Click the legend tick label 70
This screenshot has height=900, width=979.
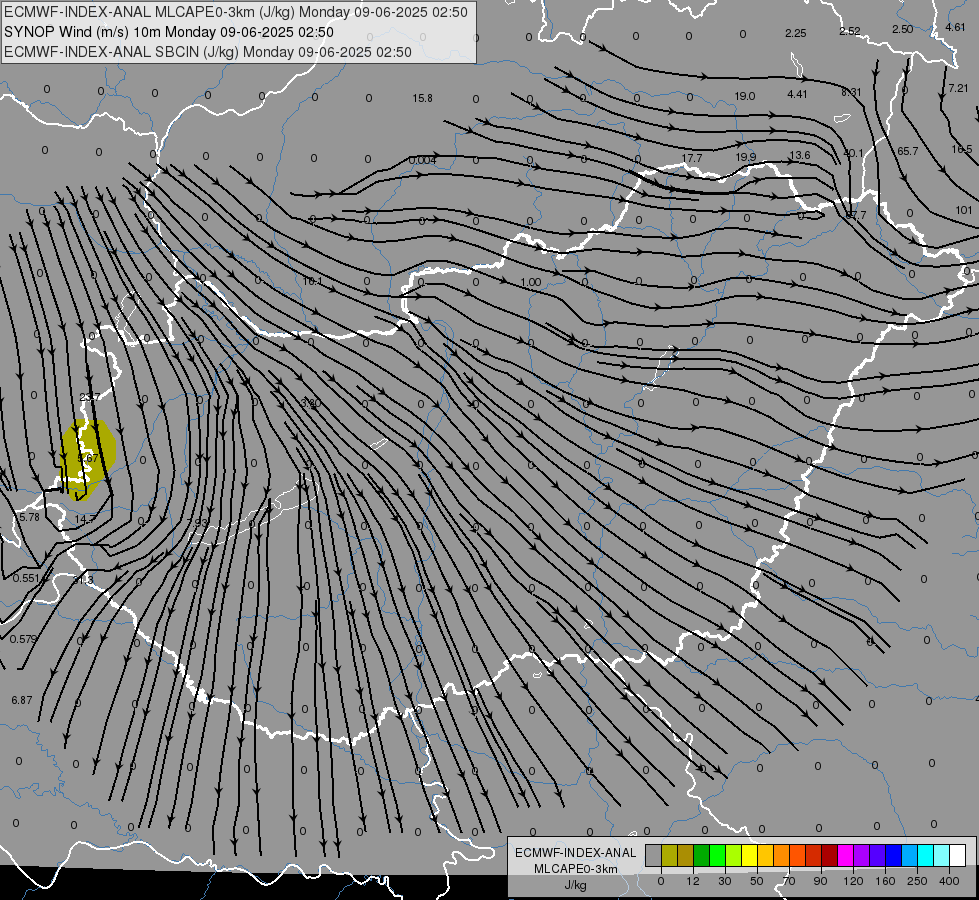point(789,881)
